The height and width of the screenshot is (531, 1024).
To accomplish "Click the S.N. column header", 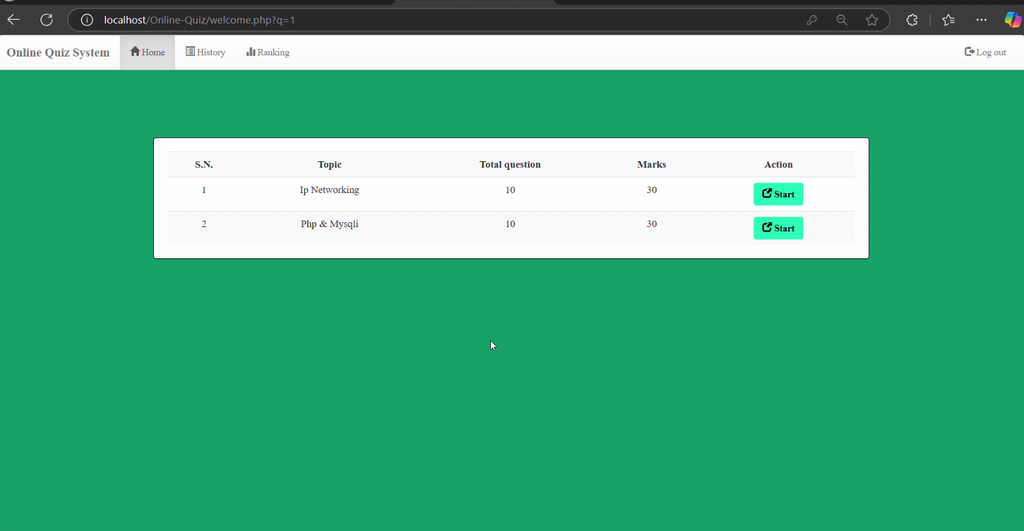I will (x=204, y=165).
